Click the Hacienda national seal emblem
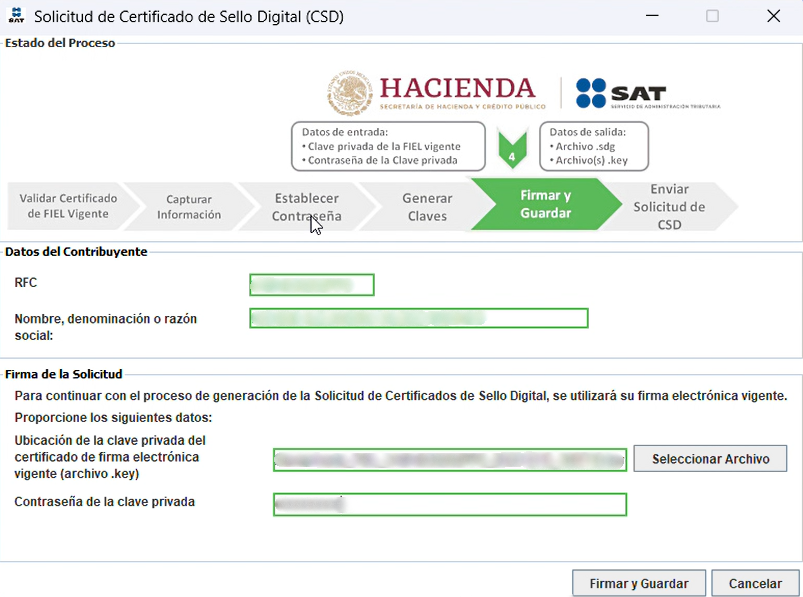 pyautogui.click(x=349, y=93)
